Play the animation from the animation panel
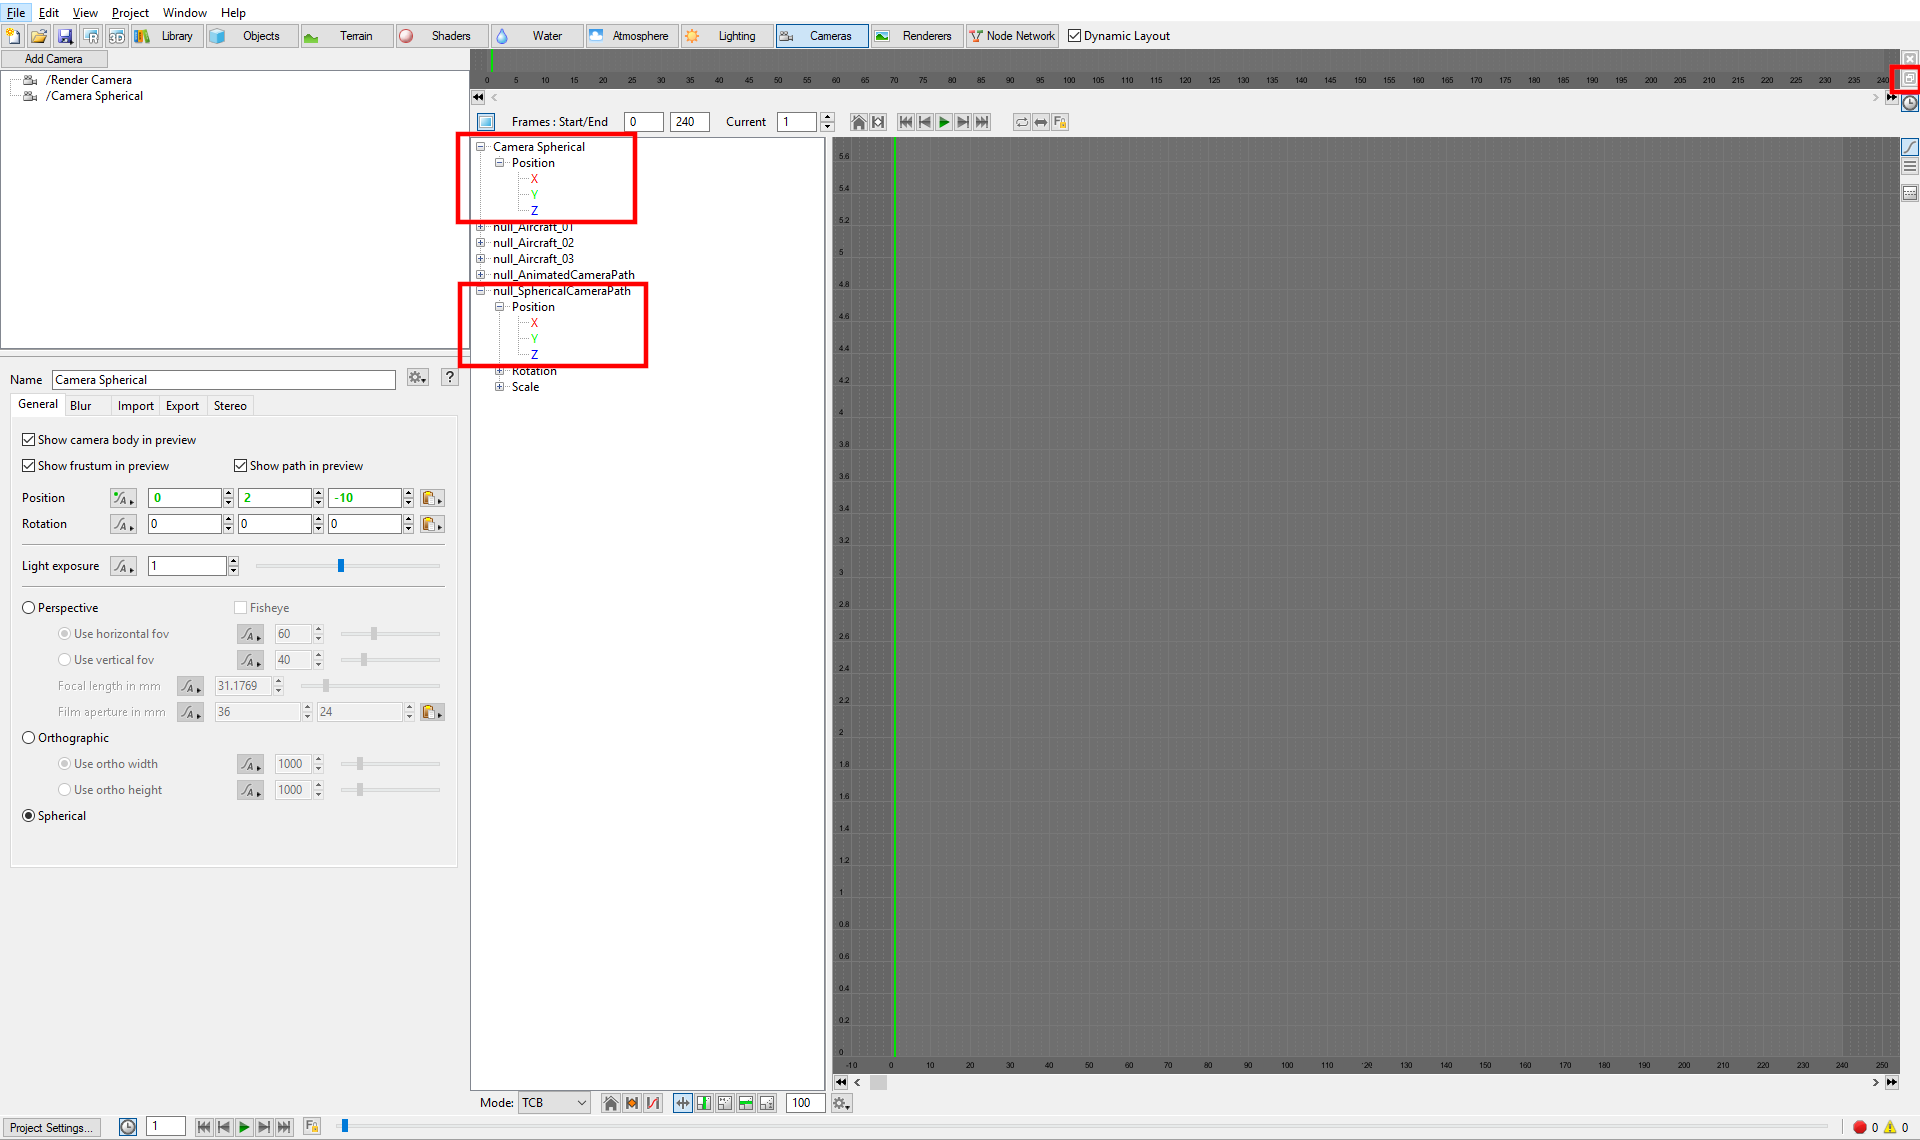The width and height of the screenshot is (1920, 1140). coord(944,122)
